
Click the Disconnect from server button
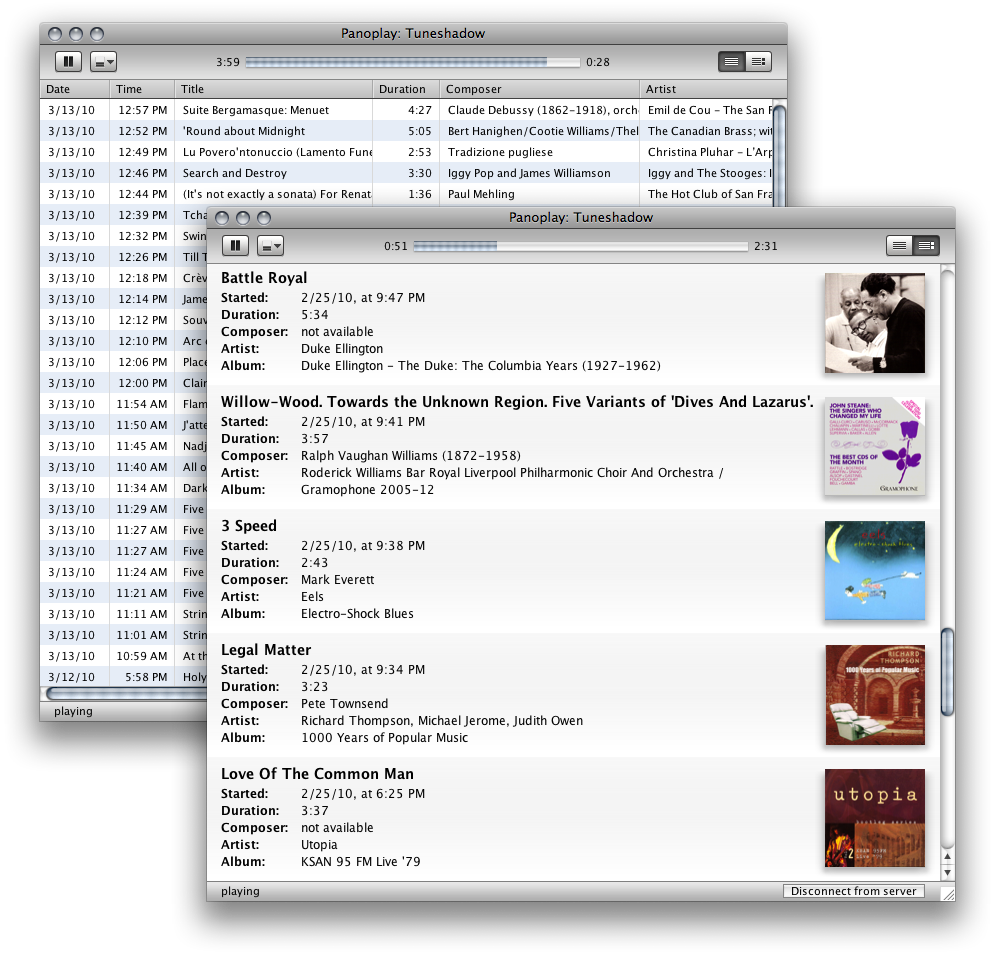tap(853, 891)
